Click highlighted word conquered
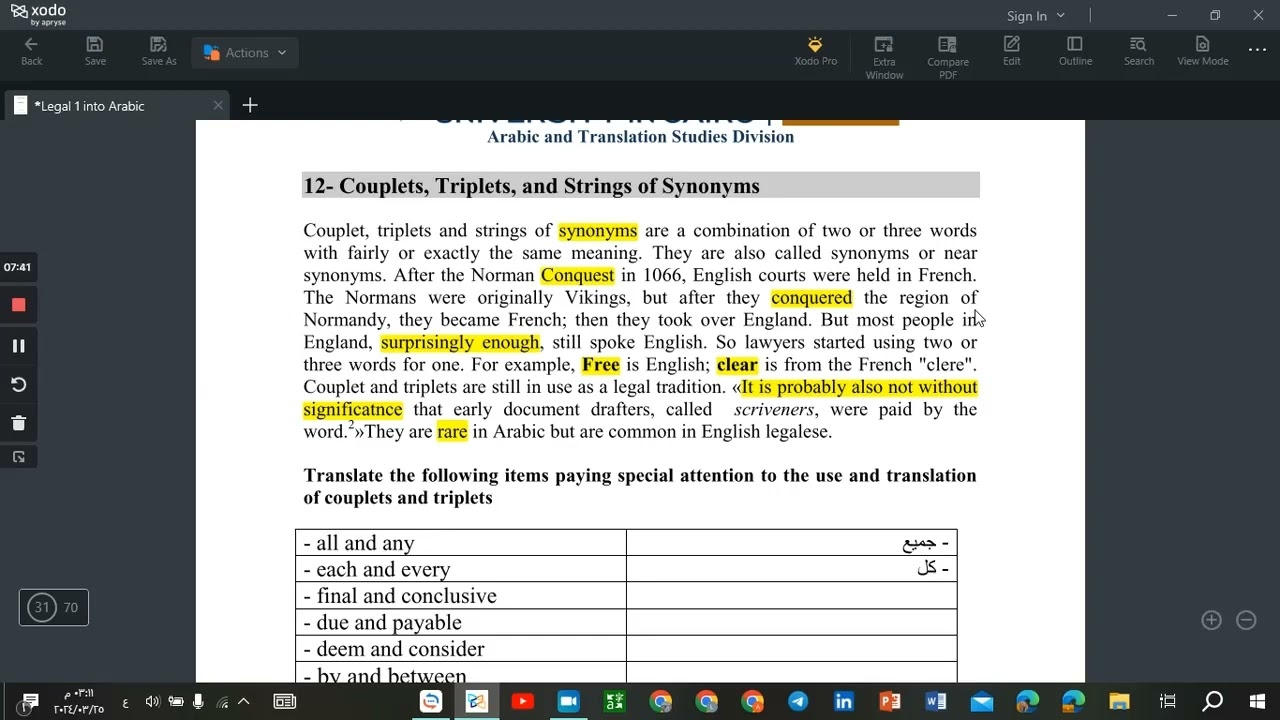 [x=811, y=298]
